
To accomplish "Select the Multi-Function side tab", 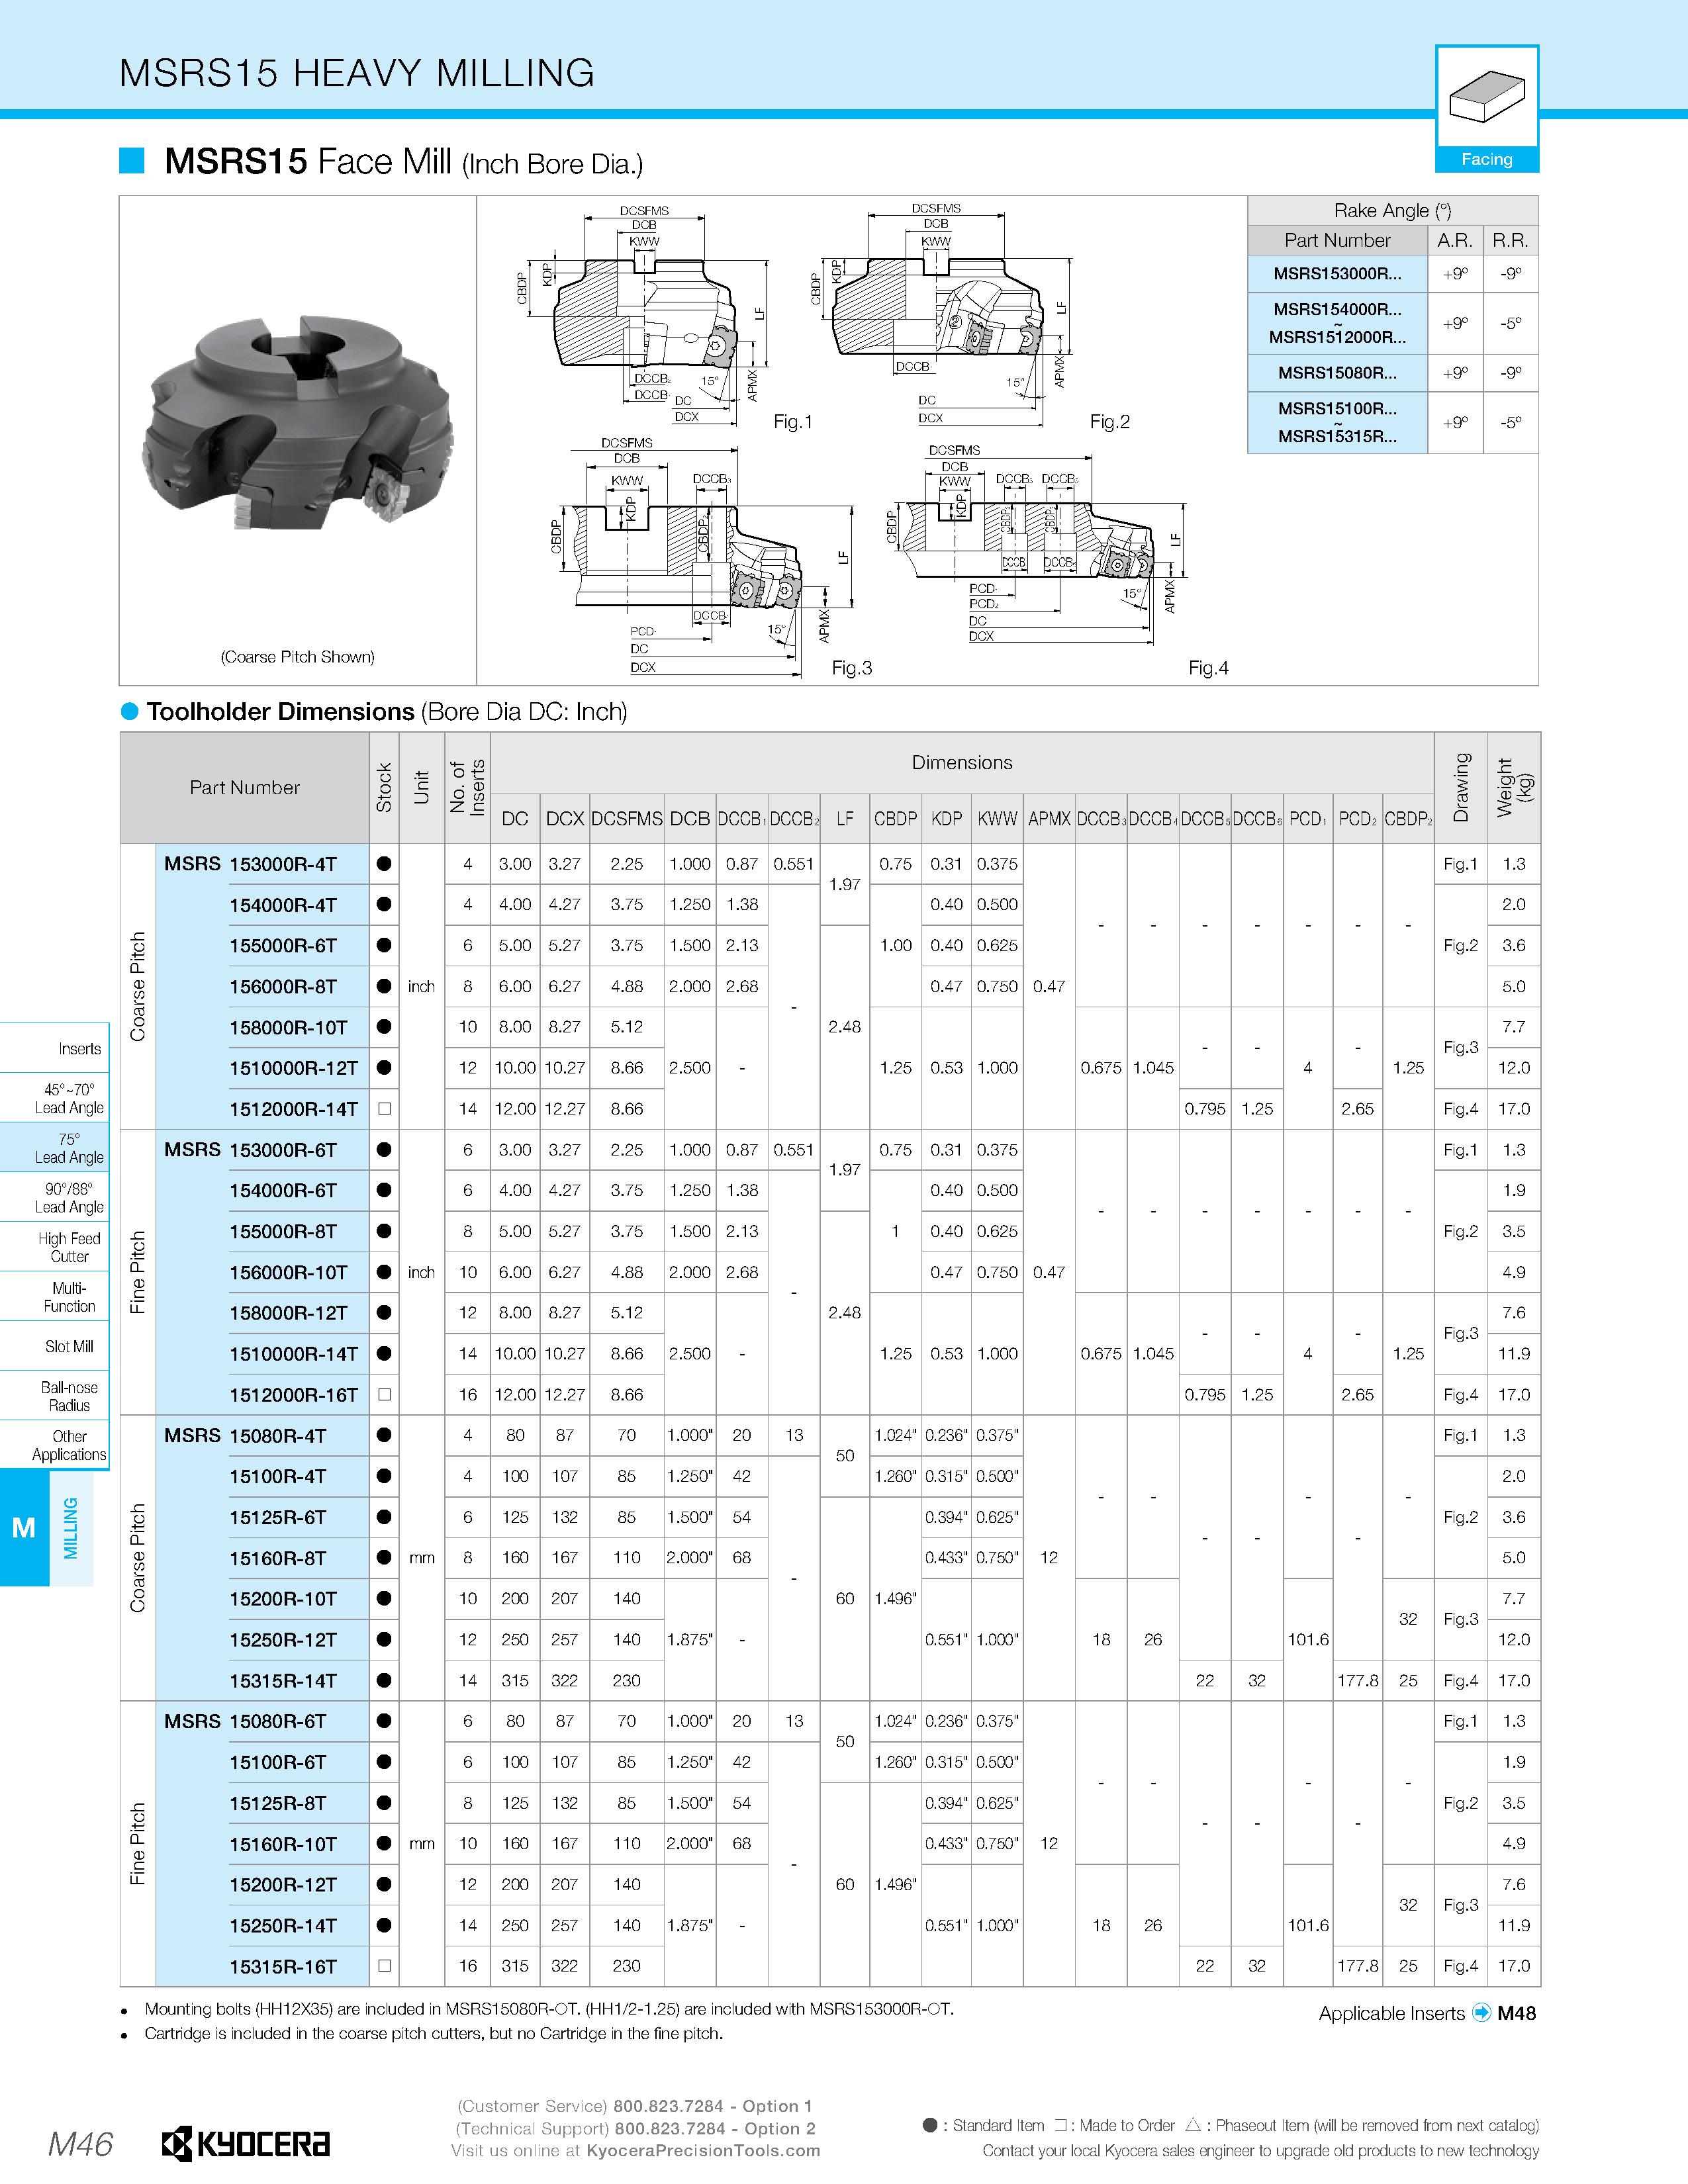I will click(x=55, y=1296).
